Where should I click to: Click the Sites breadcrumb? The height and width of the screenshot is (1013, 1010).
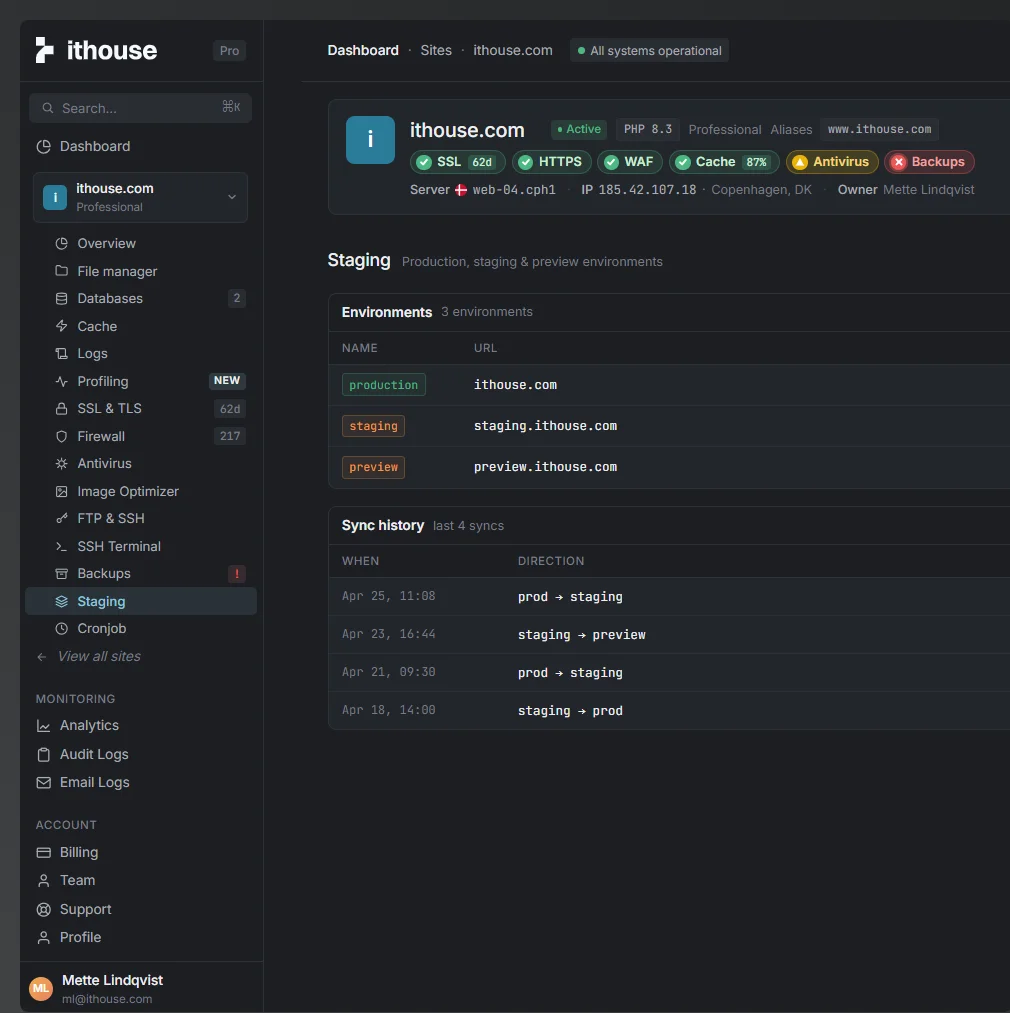436,50
